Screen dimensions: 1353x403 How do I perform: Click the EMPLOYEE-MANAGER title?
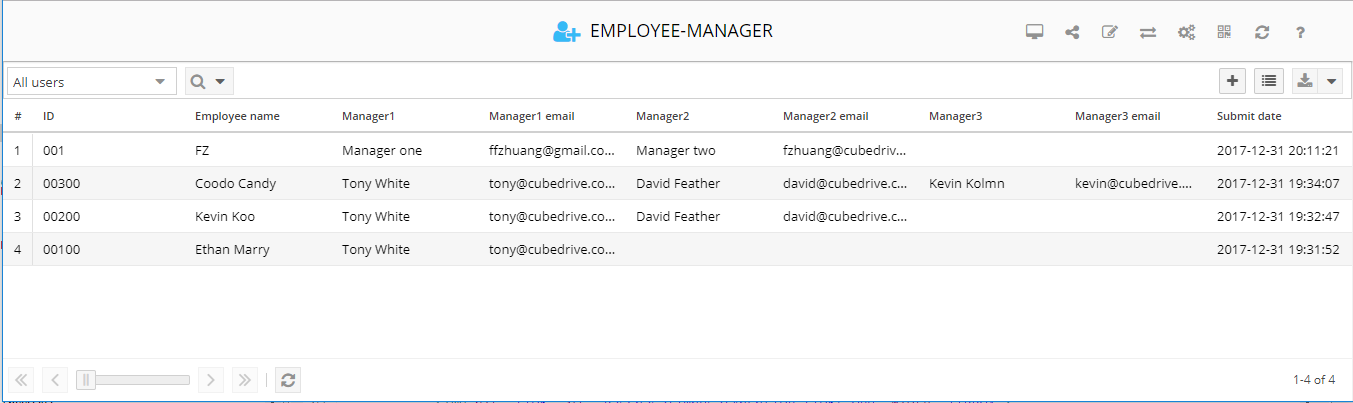pyautogui.click(x=681, y=31)
